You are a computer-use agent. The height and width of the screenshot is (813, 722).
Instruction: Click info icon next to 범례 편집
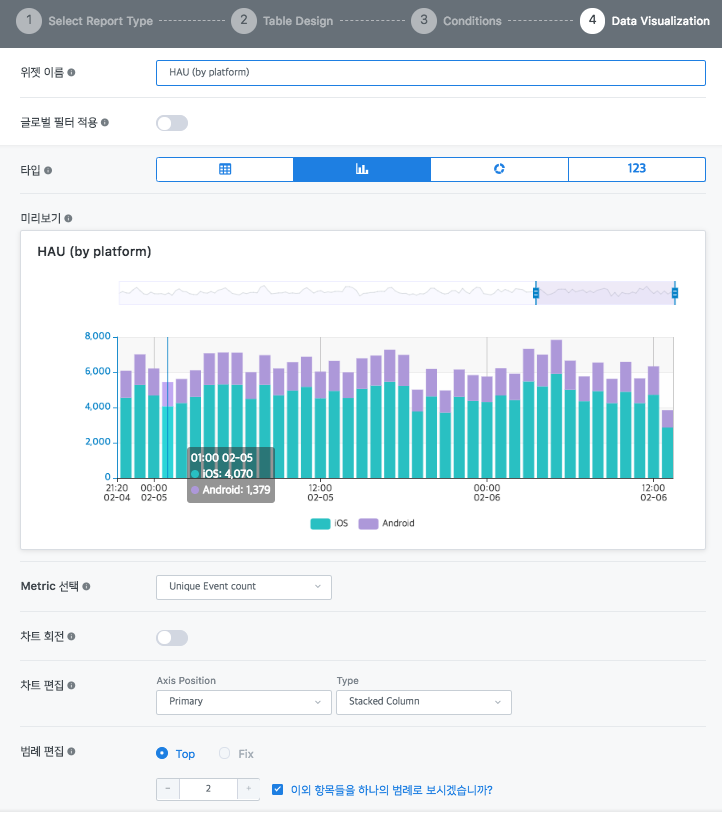click(x=72, y=751)
